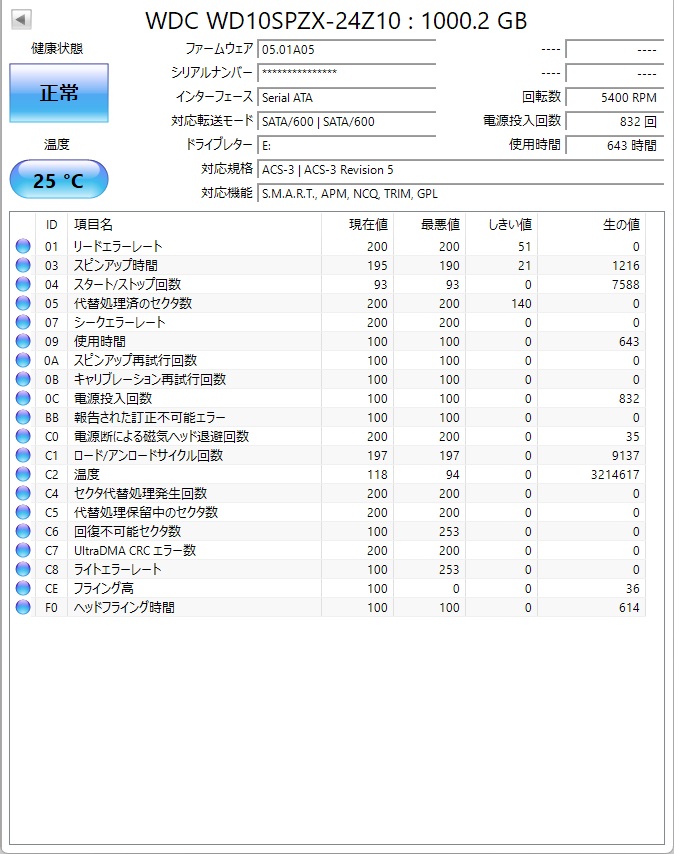The width and height of the screenshot is (674, 854).
Task: Click the しきい値 column header
Action: [x=510, y=225]
